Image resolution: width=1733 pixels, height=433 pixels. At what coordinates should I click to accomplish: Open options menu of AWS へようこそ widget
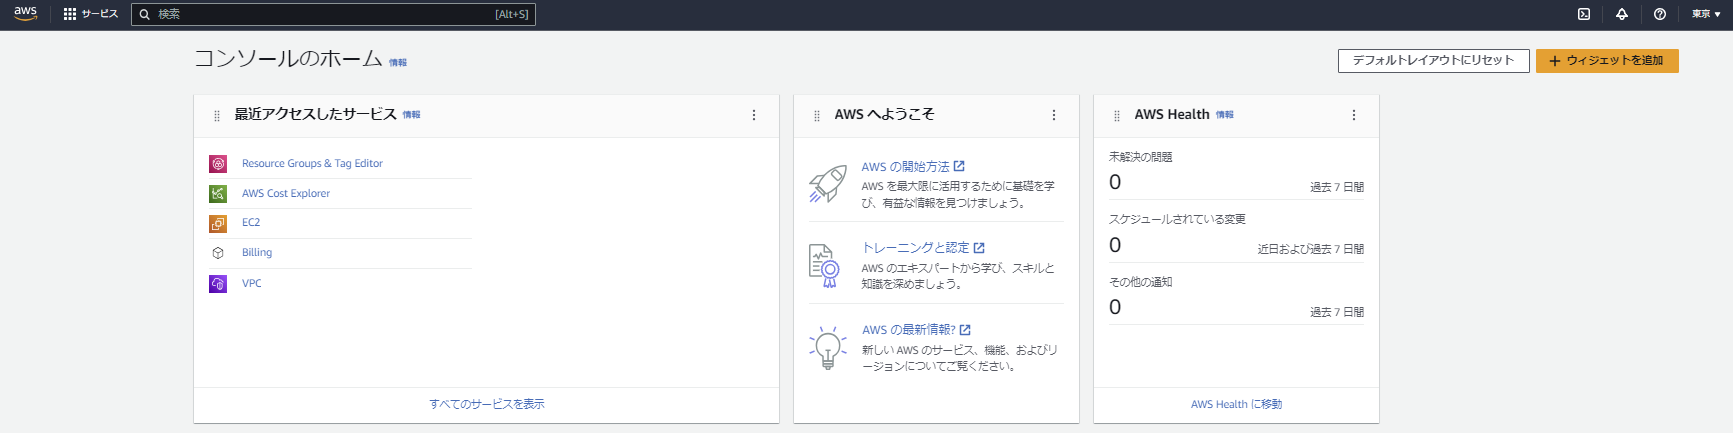[x=1054, y=115]
